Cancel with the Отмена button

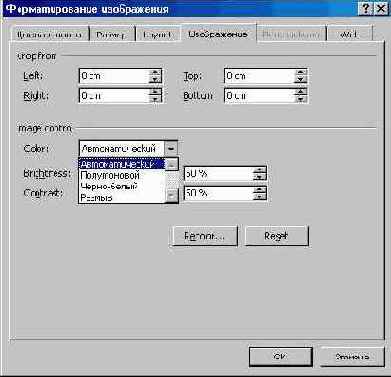tap(352, 357)
